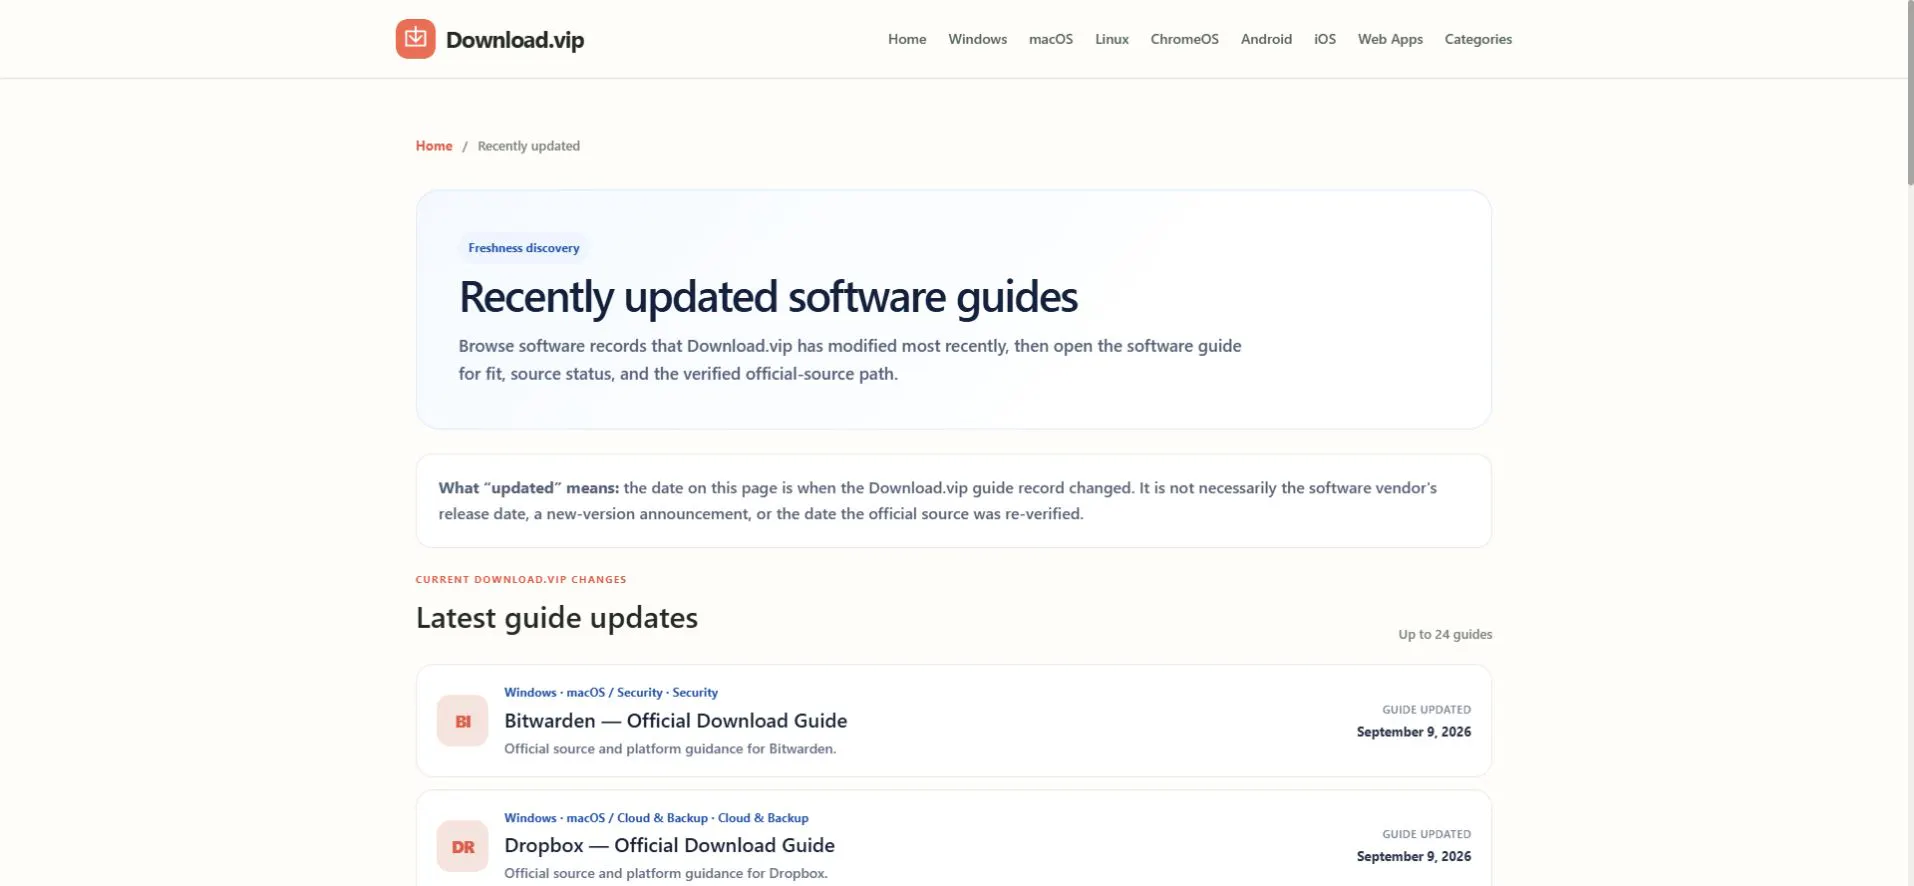Click the Recently updated breadcrumb text
This screenshot has width=1914, height=886.
(529, 146)
